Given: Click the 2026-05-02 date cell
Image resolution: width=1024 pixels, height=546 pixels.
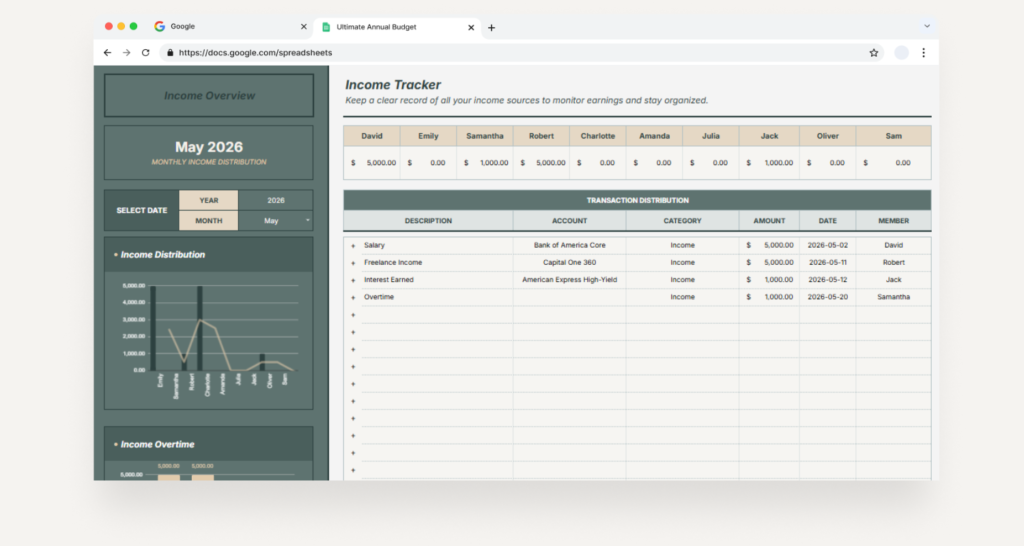Looking at the screenshot, I should (827, 246).
